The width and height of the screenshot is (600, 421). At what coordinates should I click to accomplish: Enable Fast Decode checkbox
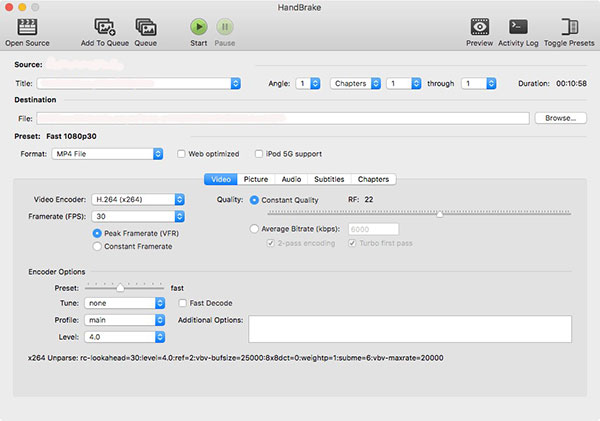click(183, 303)
